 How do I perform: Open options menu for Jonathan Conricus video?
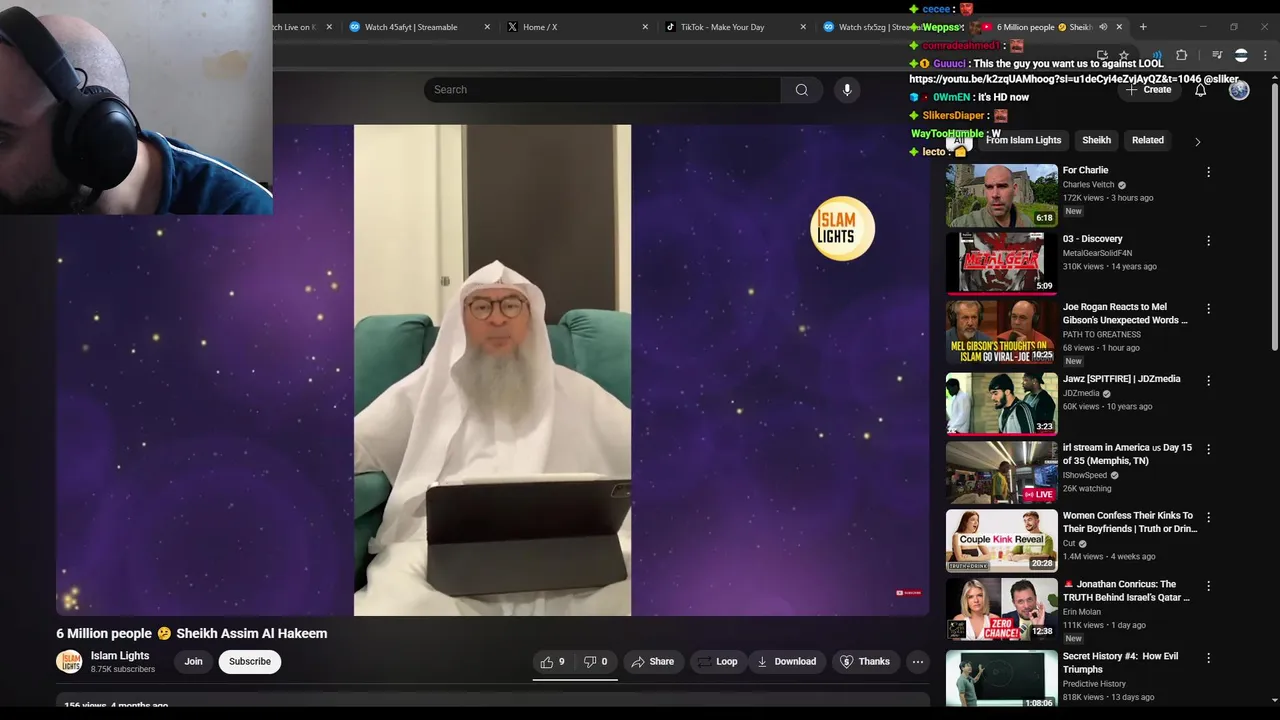pos(1208,586)
